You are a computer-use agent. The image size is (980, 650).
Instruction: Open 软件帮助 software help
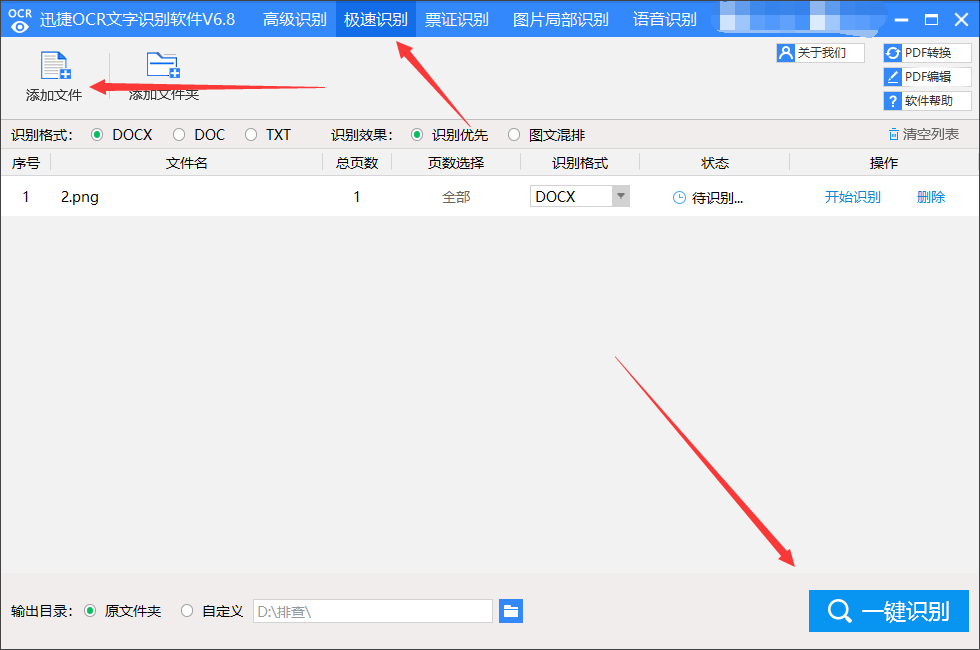click(x=928, y=101)
